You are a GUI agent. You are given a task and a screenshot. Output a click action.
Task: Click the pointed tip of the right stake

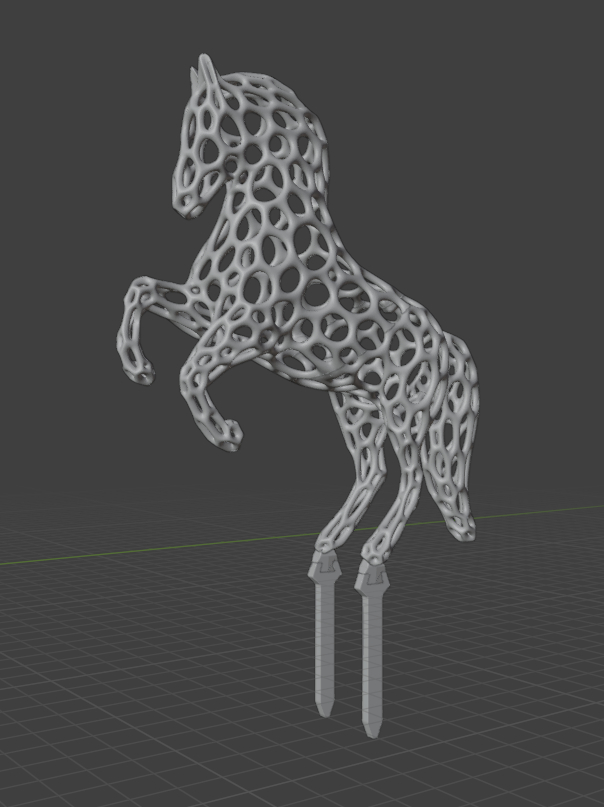[x=372, y=731]
